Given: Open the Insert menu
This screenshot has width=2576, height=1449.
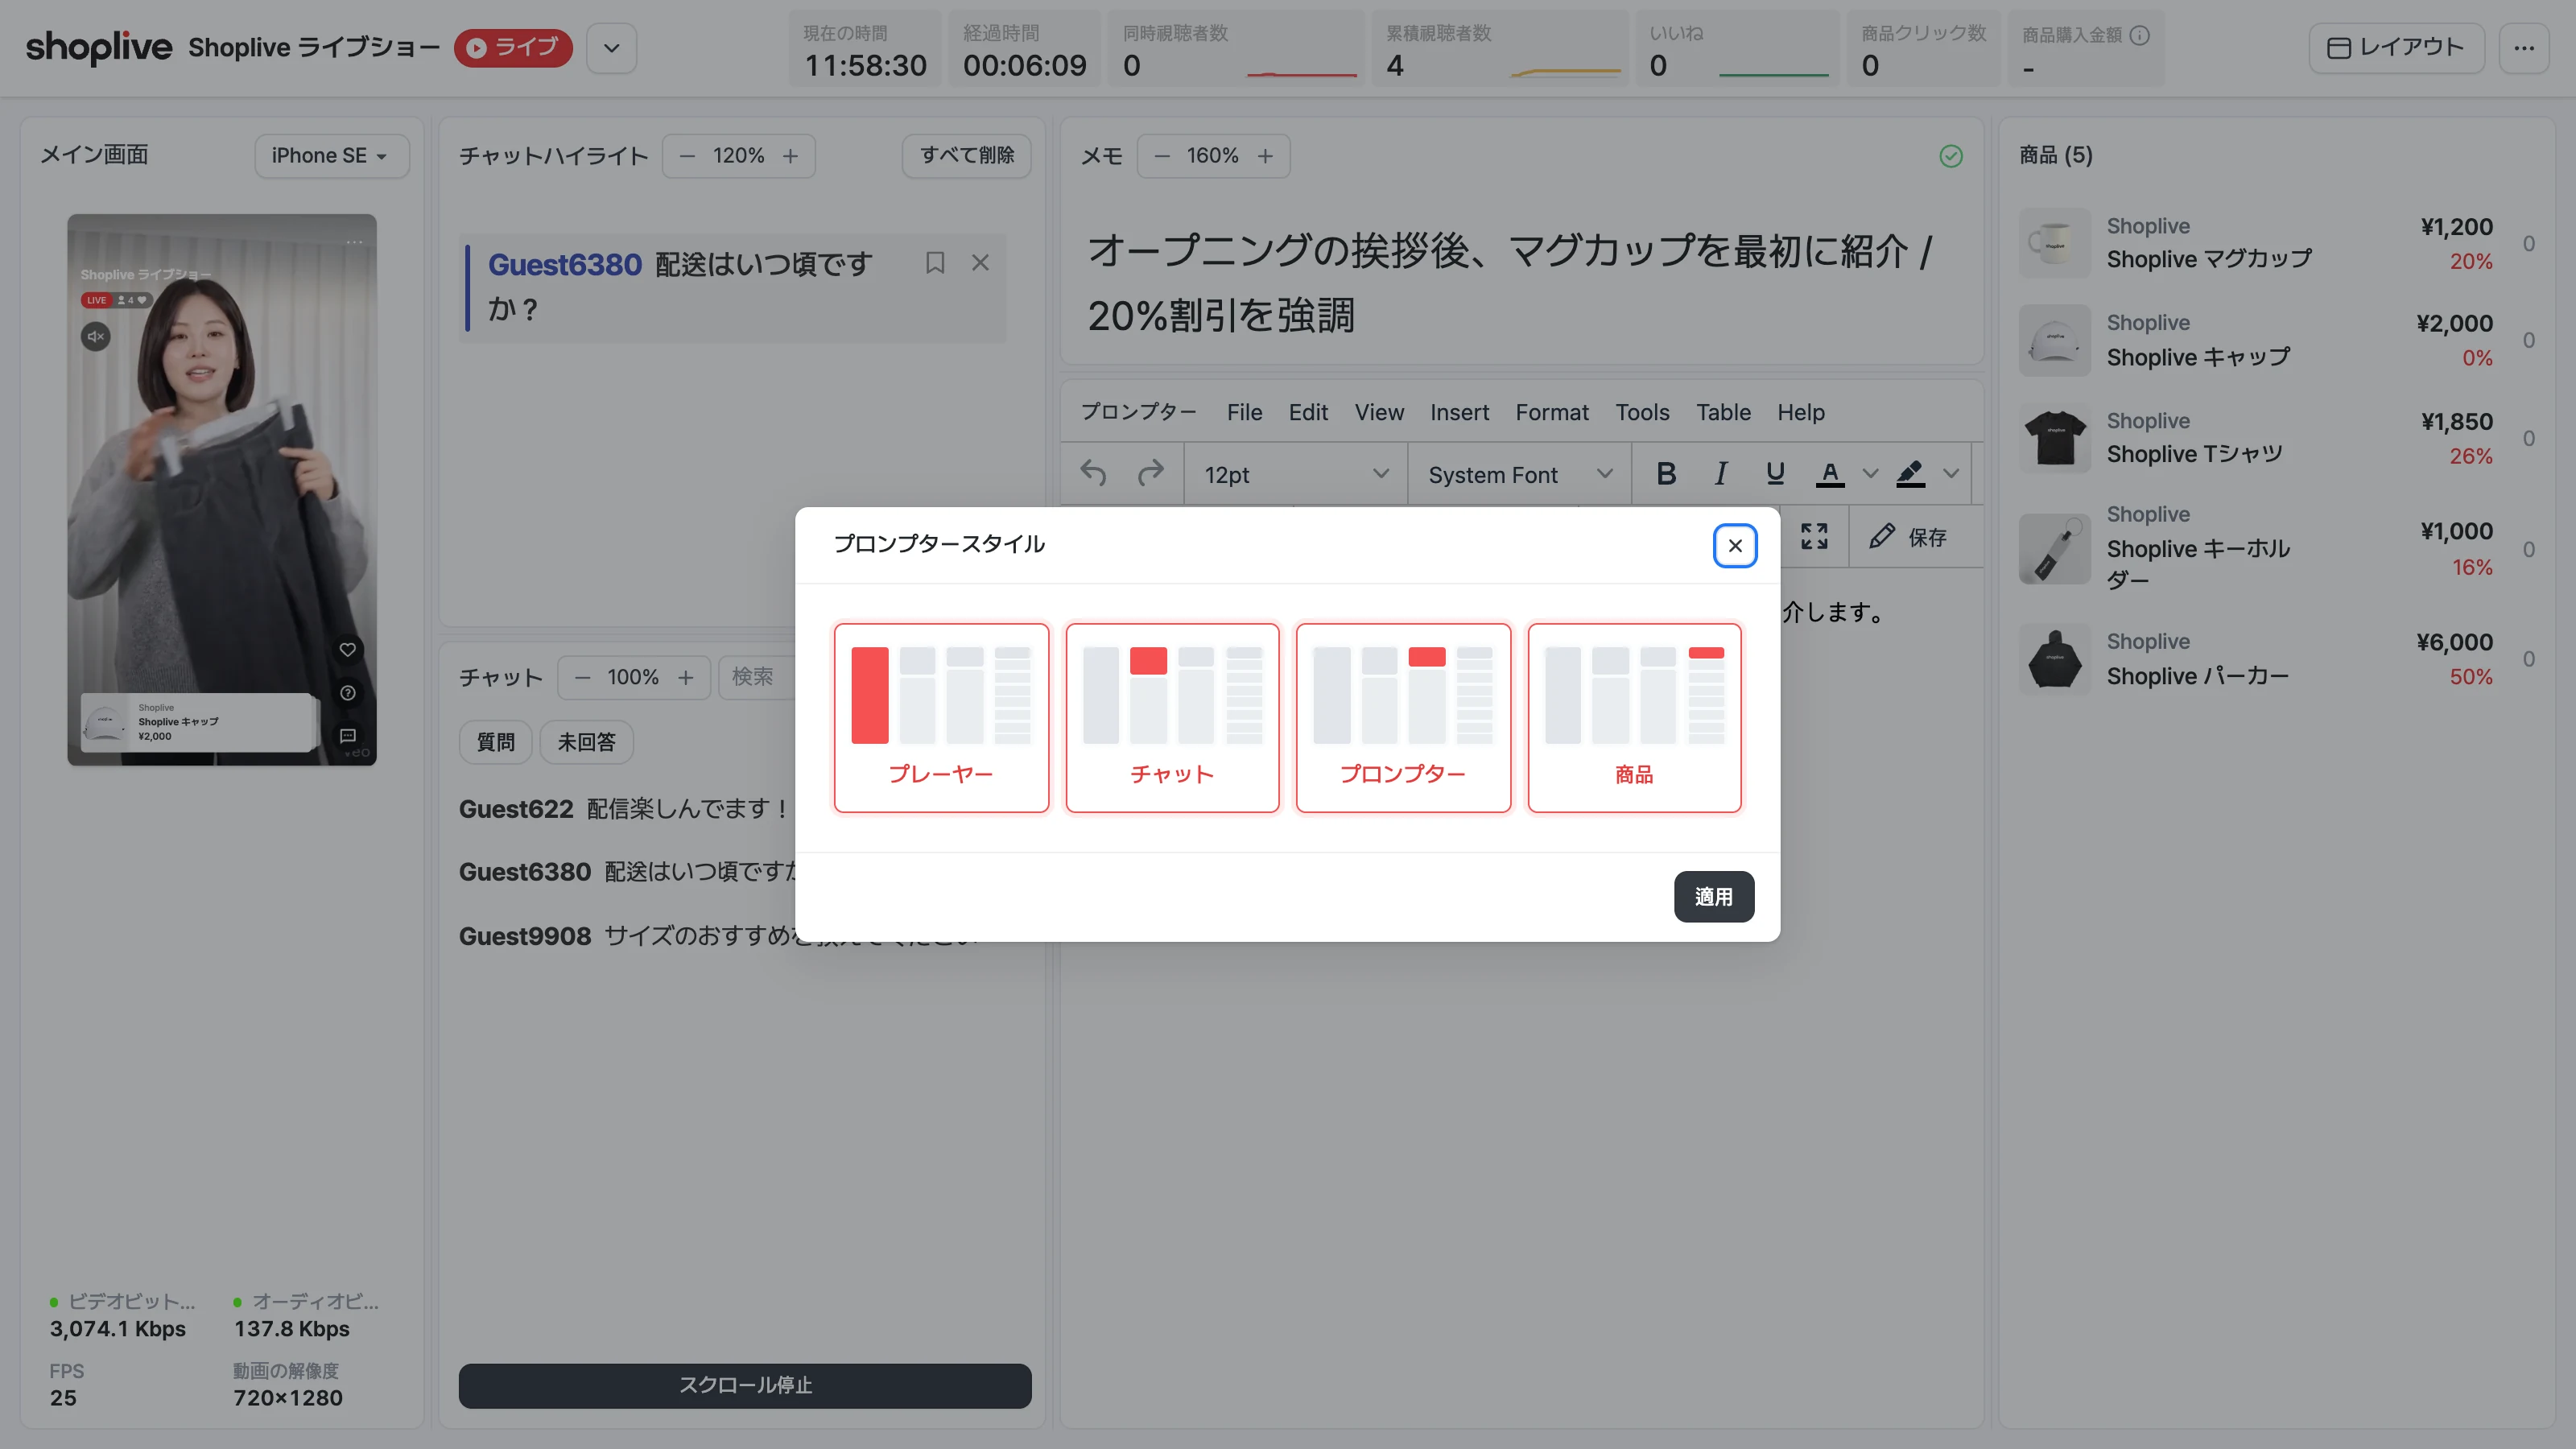Looking at the screenshot, I should tap(1459, 413).
